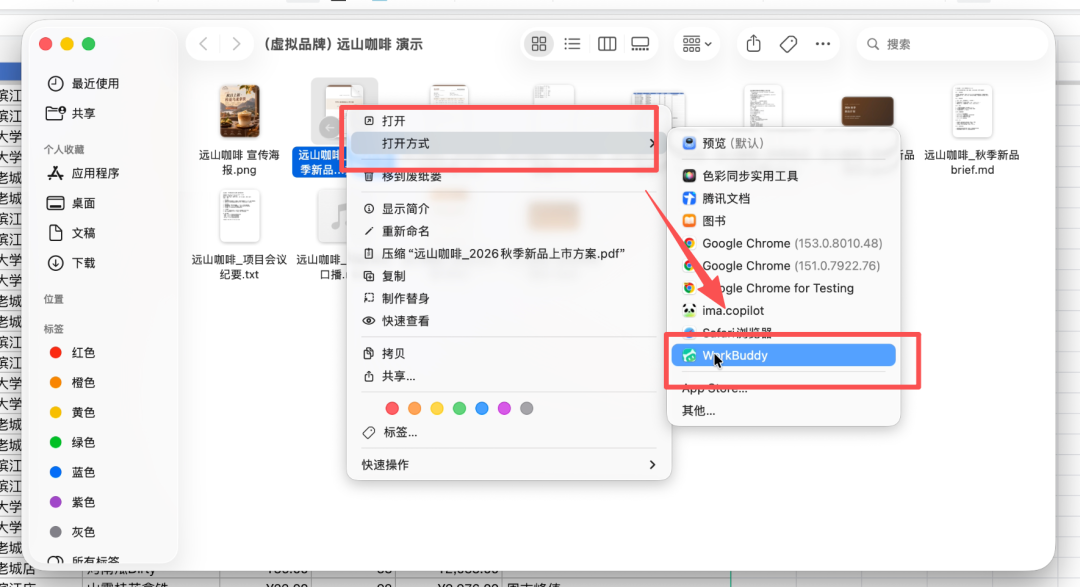1080x587 pixels.
Task: Open with Google Chrome 151.0.7922.76
Action: click(x=783, y=266)
